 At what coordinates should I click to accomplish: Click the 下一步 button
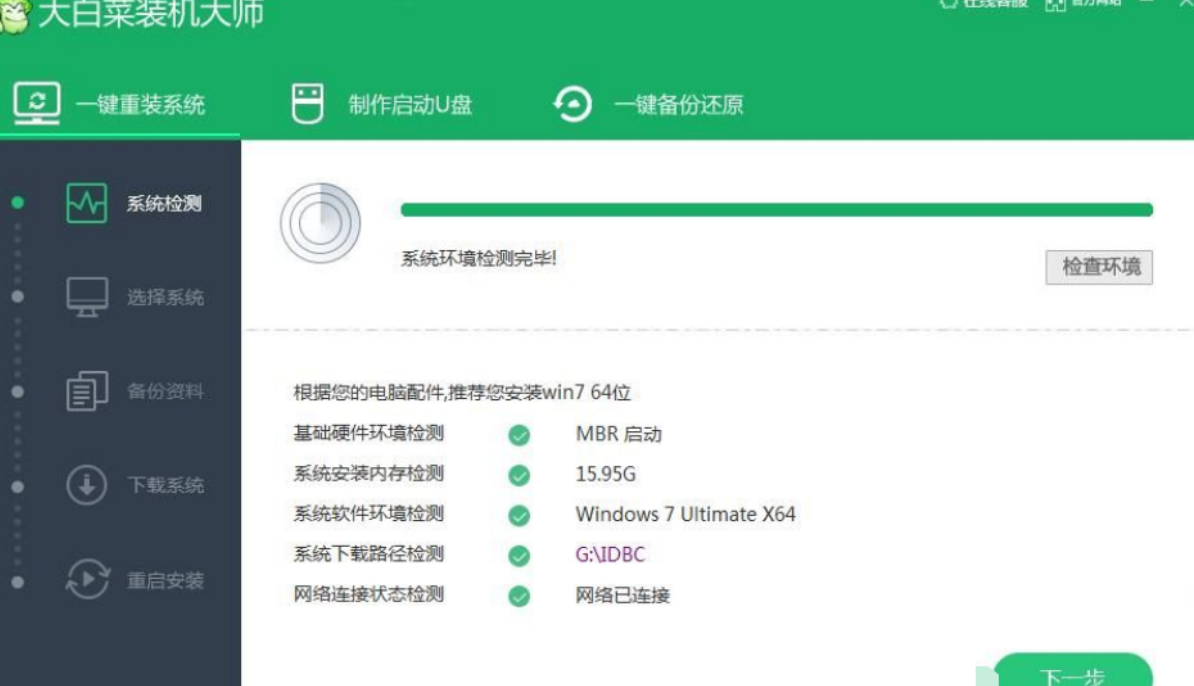1072,672
